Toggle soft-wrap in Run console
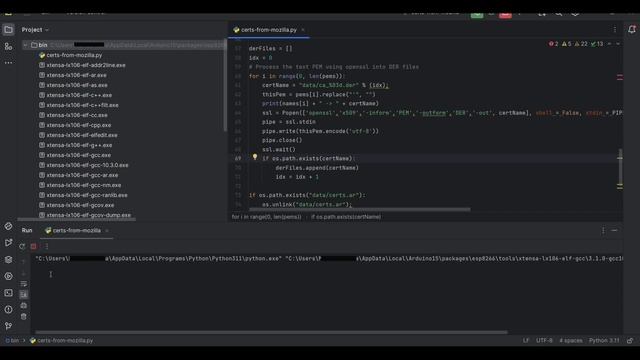 click(24, 284)
